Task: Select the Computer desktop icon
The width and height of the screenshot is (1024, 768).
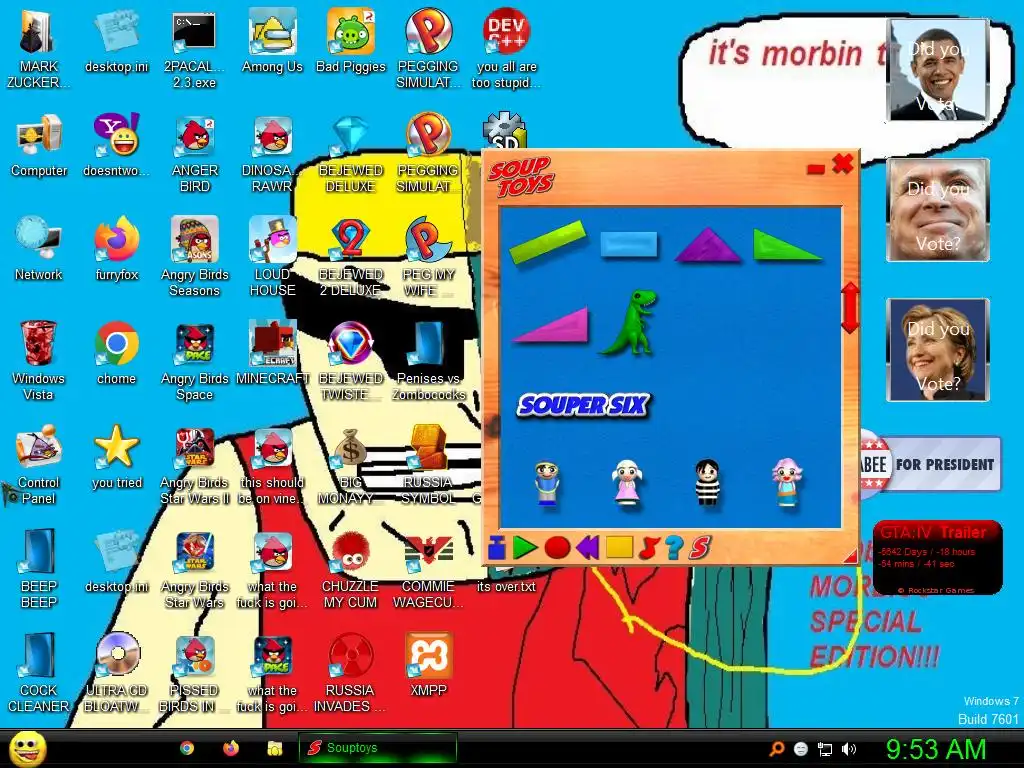Action: click(x=39, y=145)
